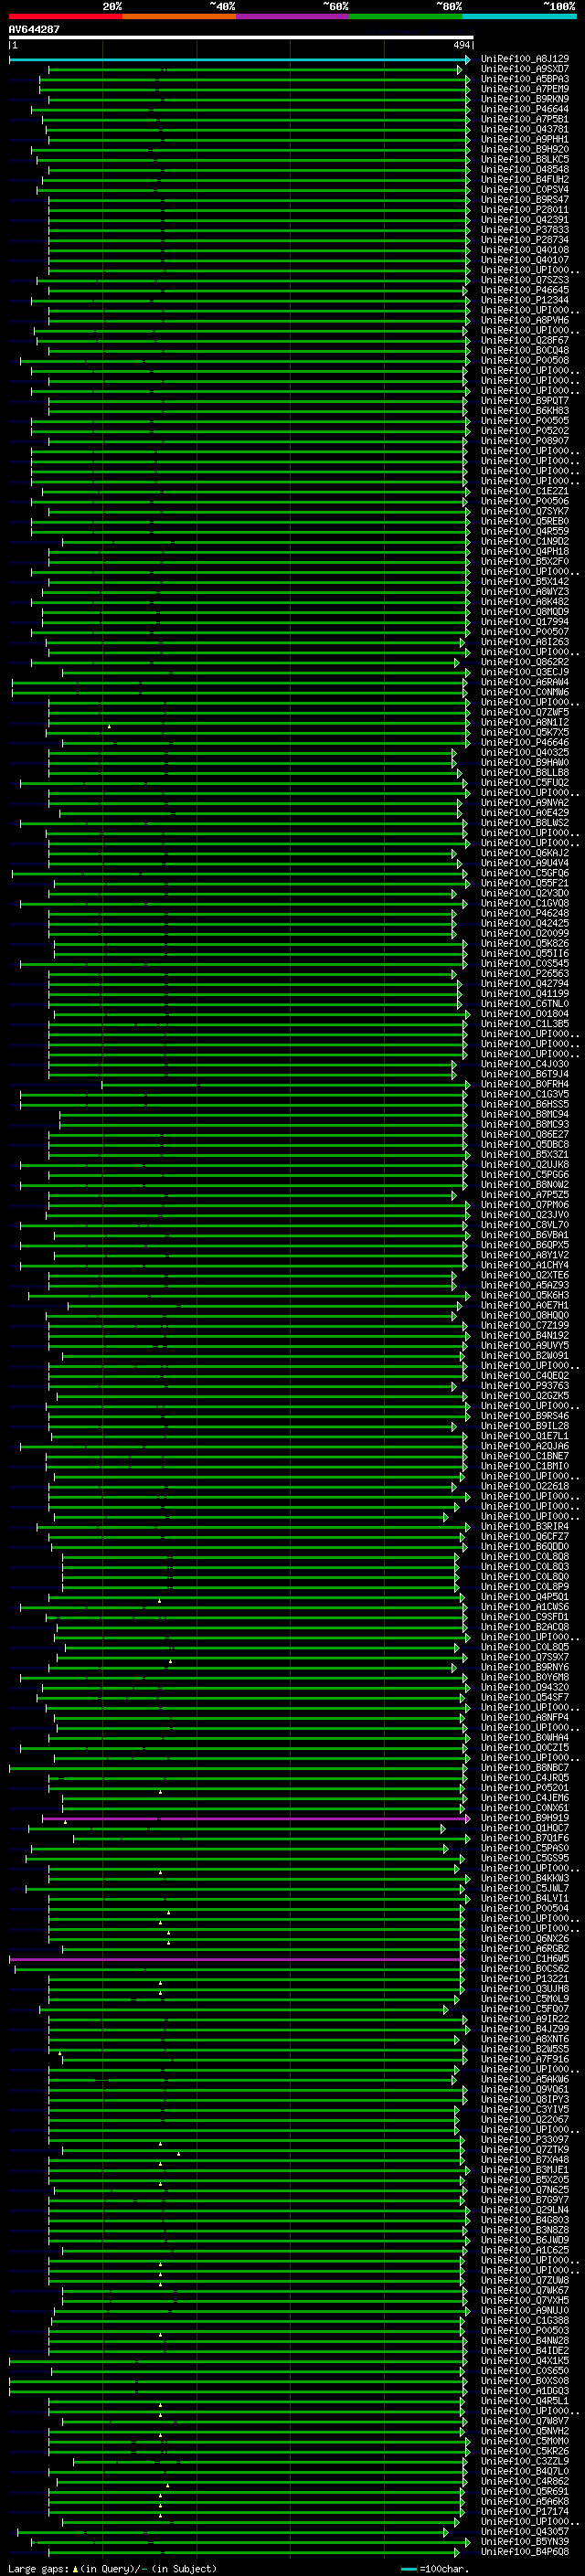Click the UniRef100_P05202 label

click(x=525, y=430)
